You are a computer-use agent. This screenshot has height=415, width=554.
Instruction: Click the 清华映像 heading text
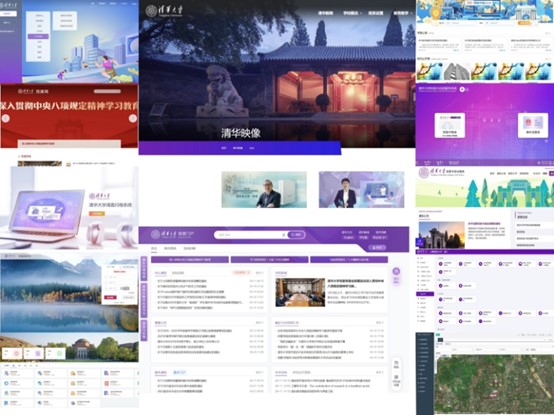[x=241, y=133]
